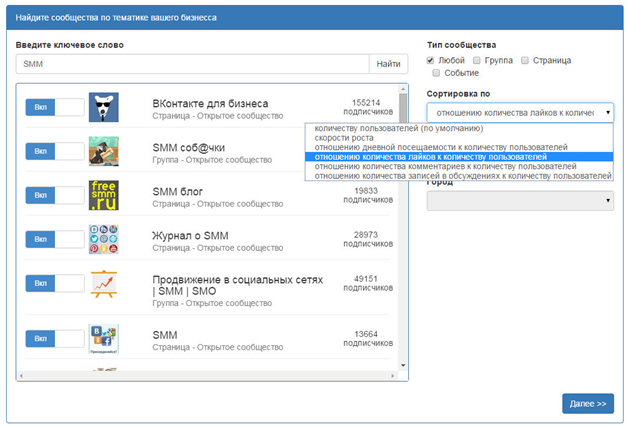
Task: Toggle the Вкл switch for SMM page
Action: click(55, 338)
